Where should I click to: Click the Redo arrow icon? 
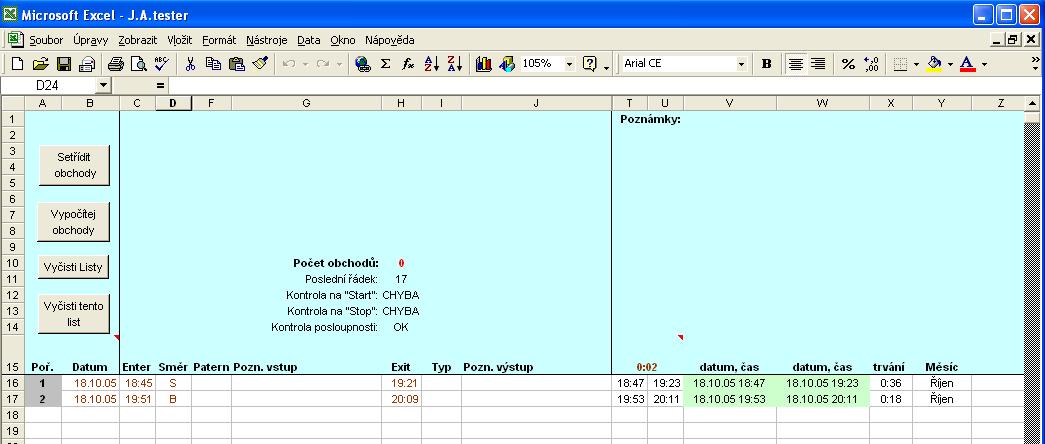[x=323, y=64]
